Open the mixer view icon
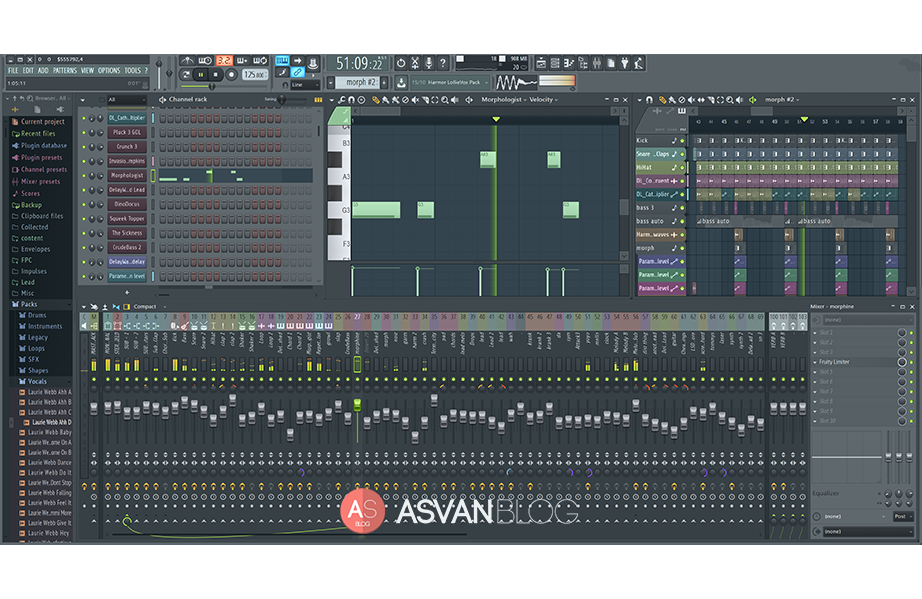Screen dimensions: 922x599 pyautogui.click(x=597, y=63)
